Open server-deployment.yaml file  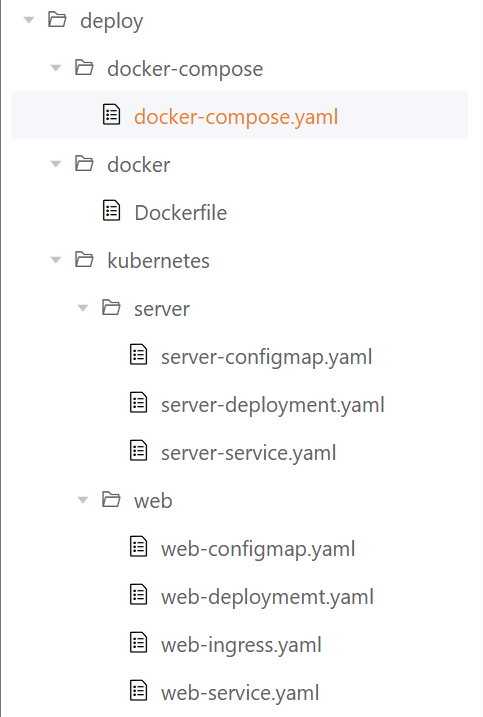coord(273,405)
